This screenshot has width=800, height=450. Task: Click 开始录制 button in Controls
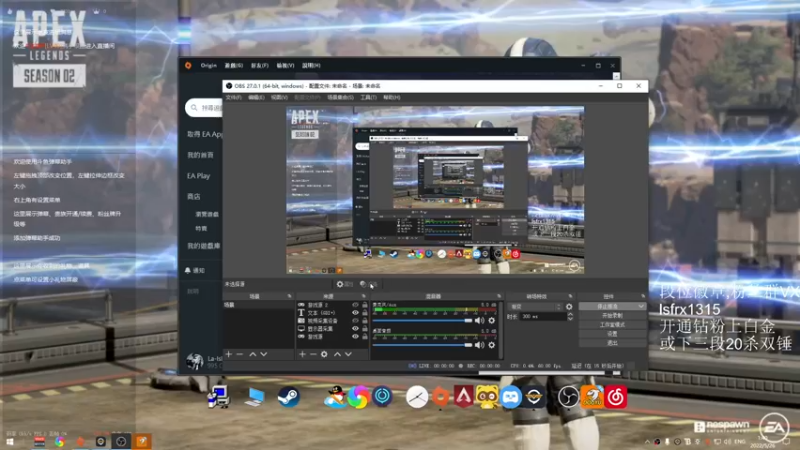pyautogui.click(x=612, y=315)
